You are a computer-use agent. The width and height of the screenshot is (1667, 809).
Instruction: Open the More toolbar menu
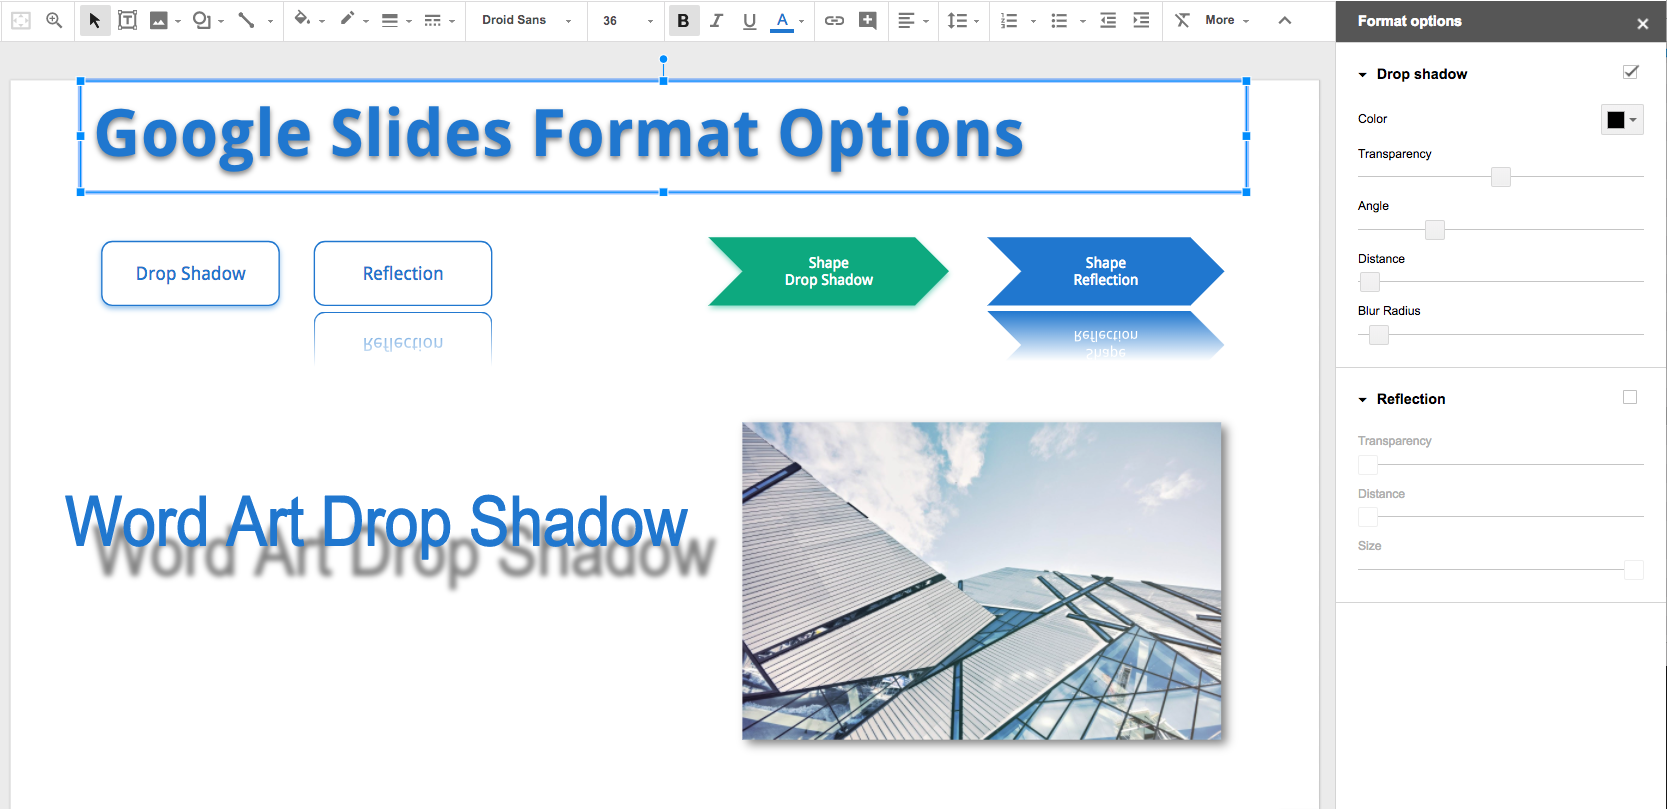[1227, 20]
